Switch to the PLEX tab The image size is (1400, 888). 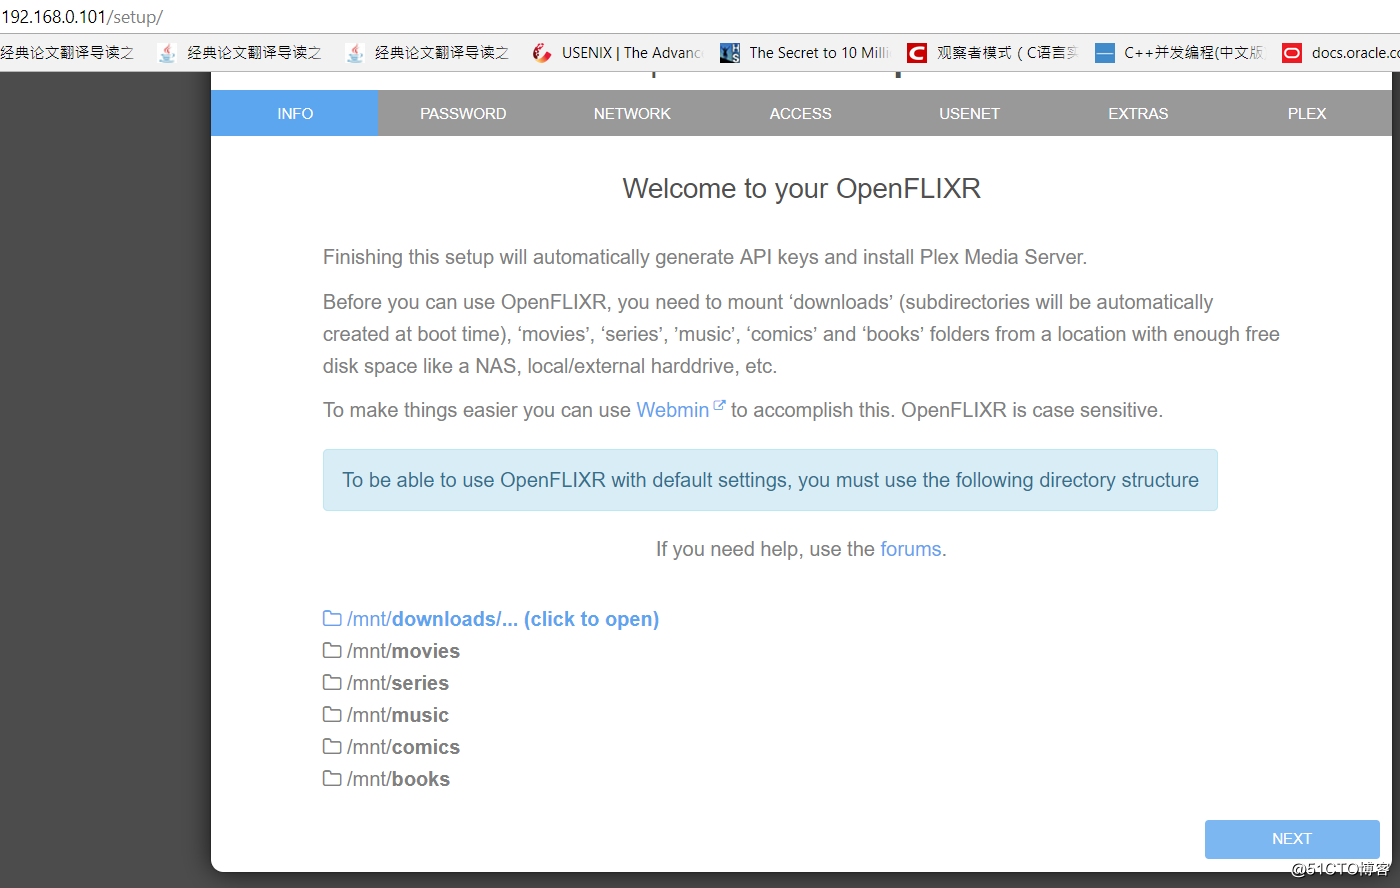(1307, 113)
